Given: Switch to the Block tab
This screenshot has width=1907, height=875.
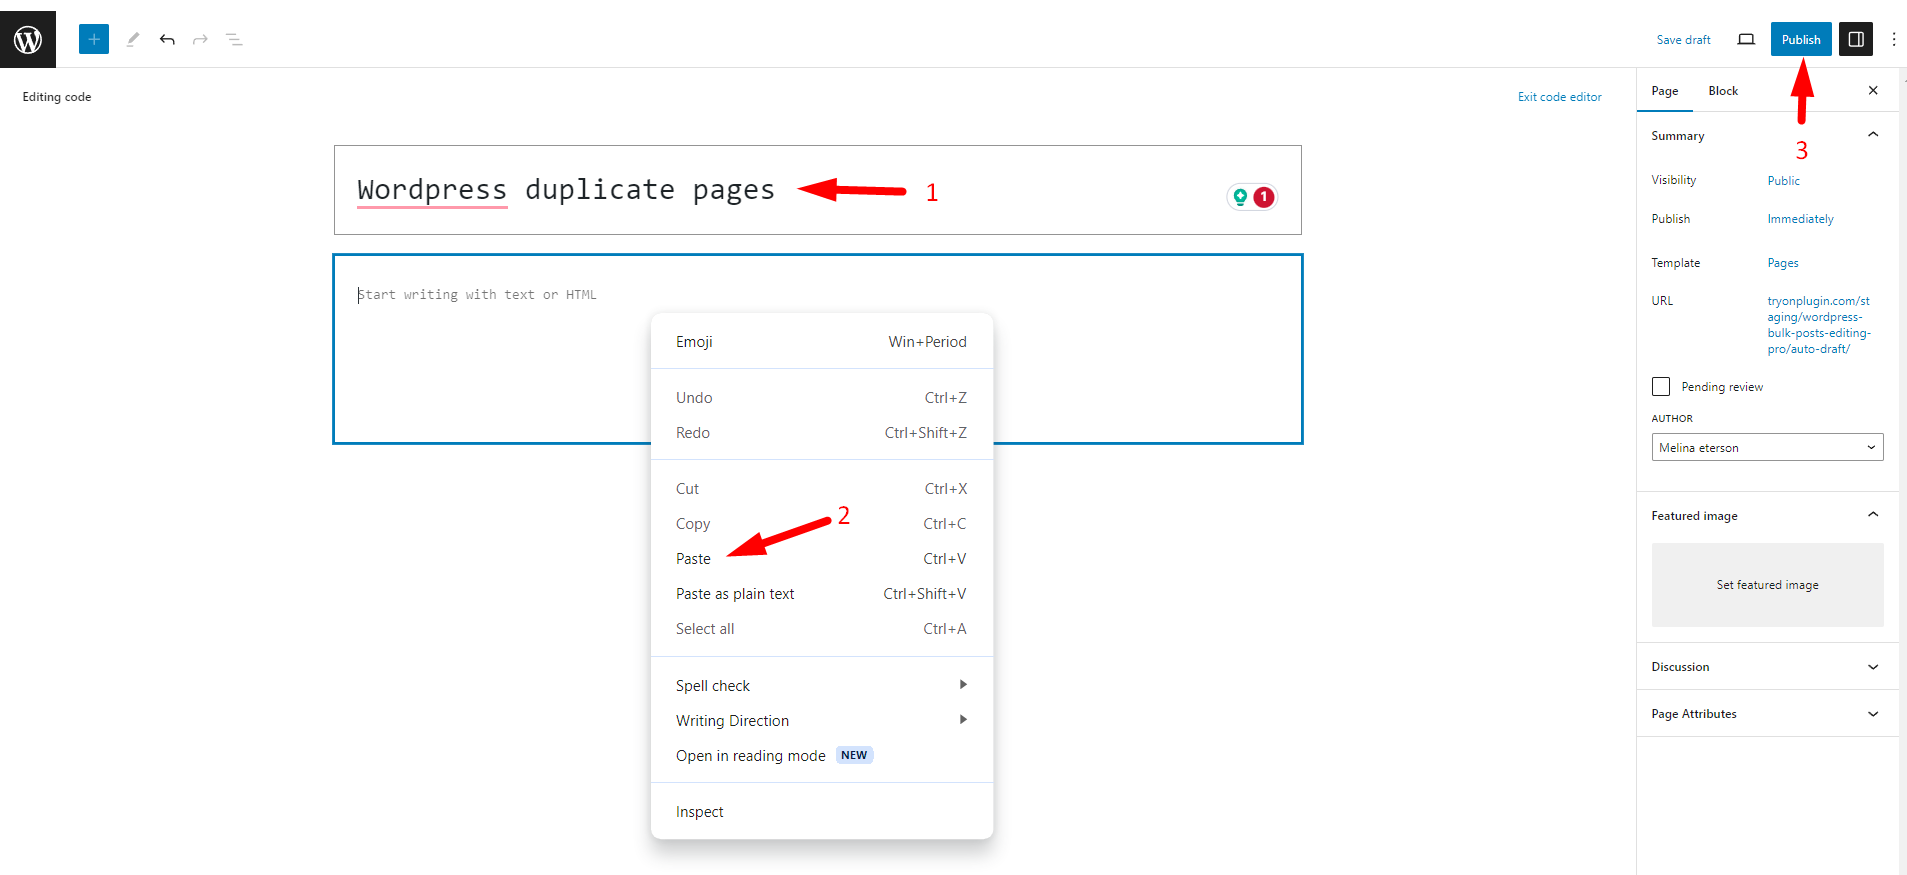Looking at the screenshot, I should (x=1723, y=91).
